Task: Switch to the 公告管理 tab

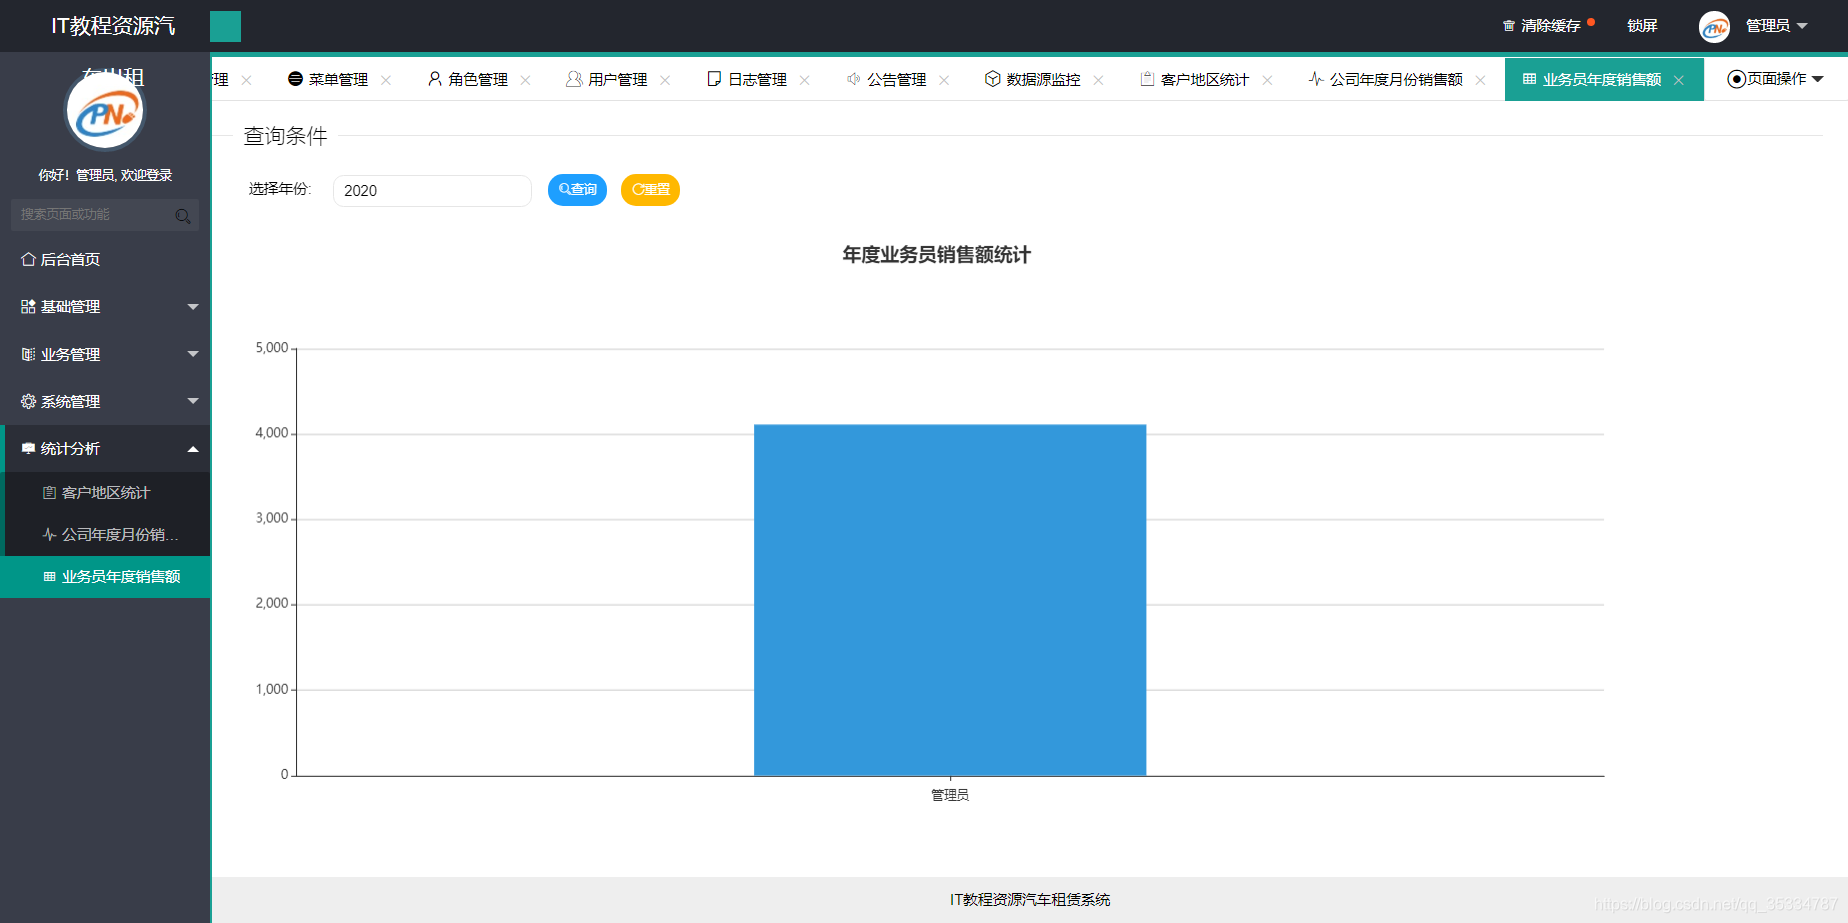Action: click(897, 79)
